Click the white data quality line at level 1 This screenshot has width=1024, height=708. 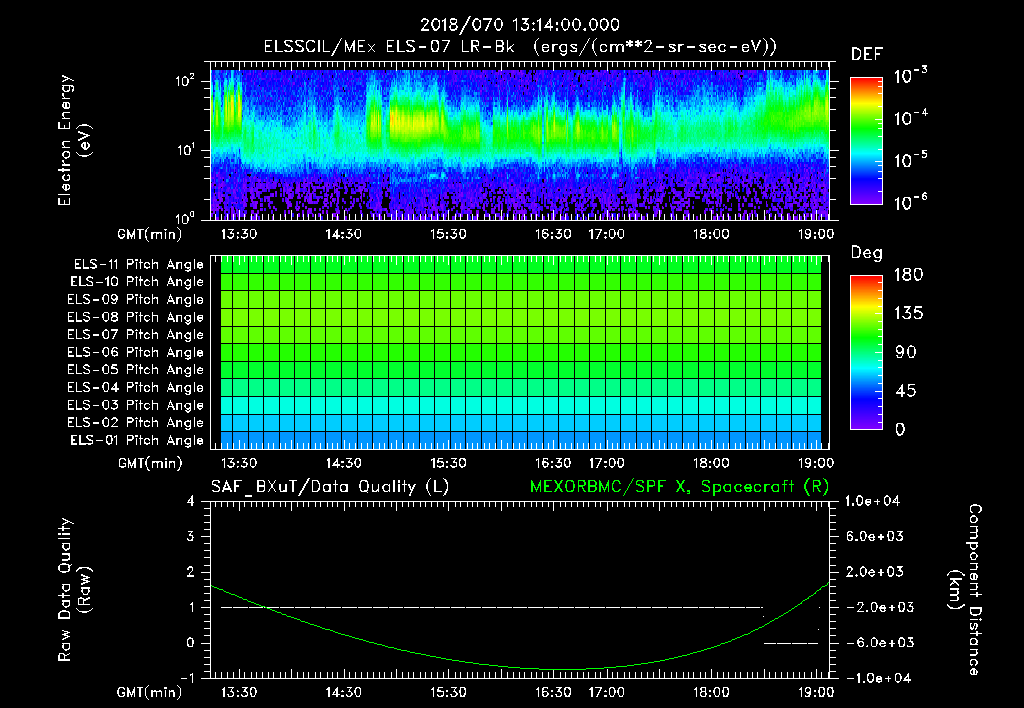[492, 607]
